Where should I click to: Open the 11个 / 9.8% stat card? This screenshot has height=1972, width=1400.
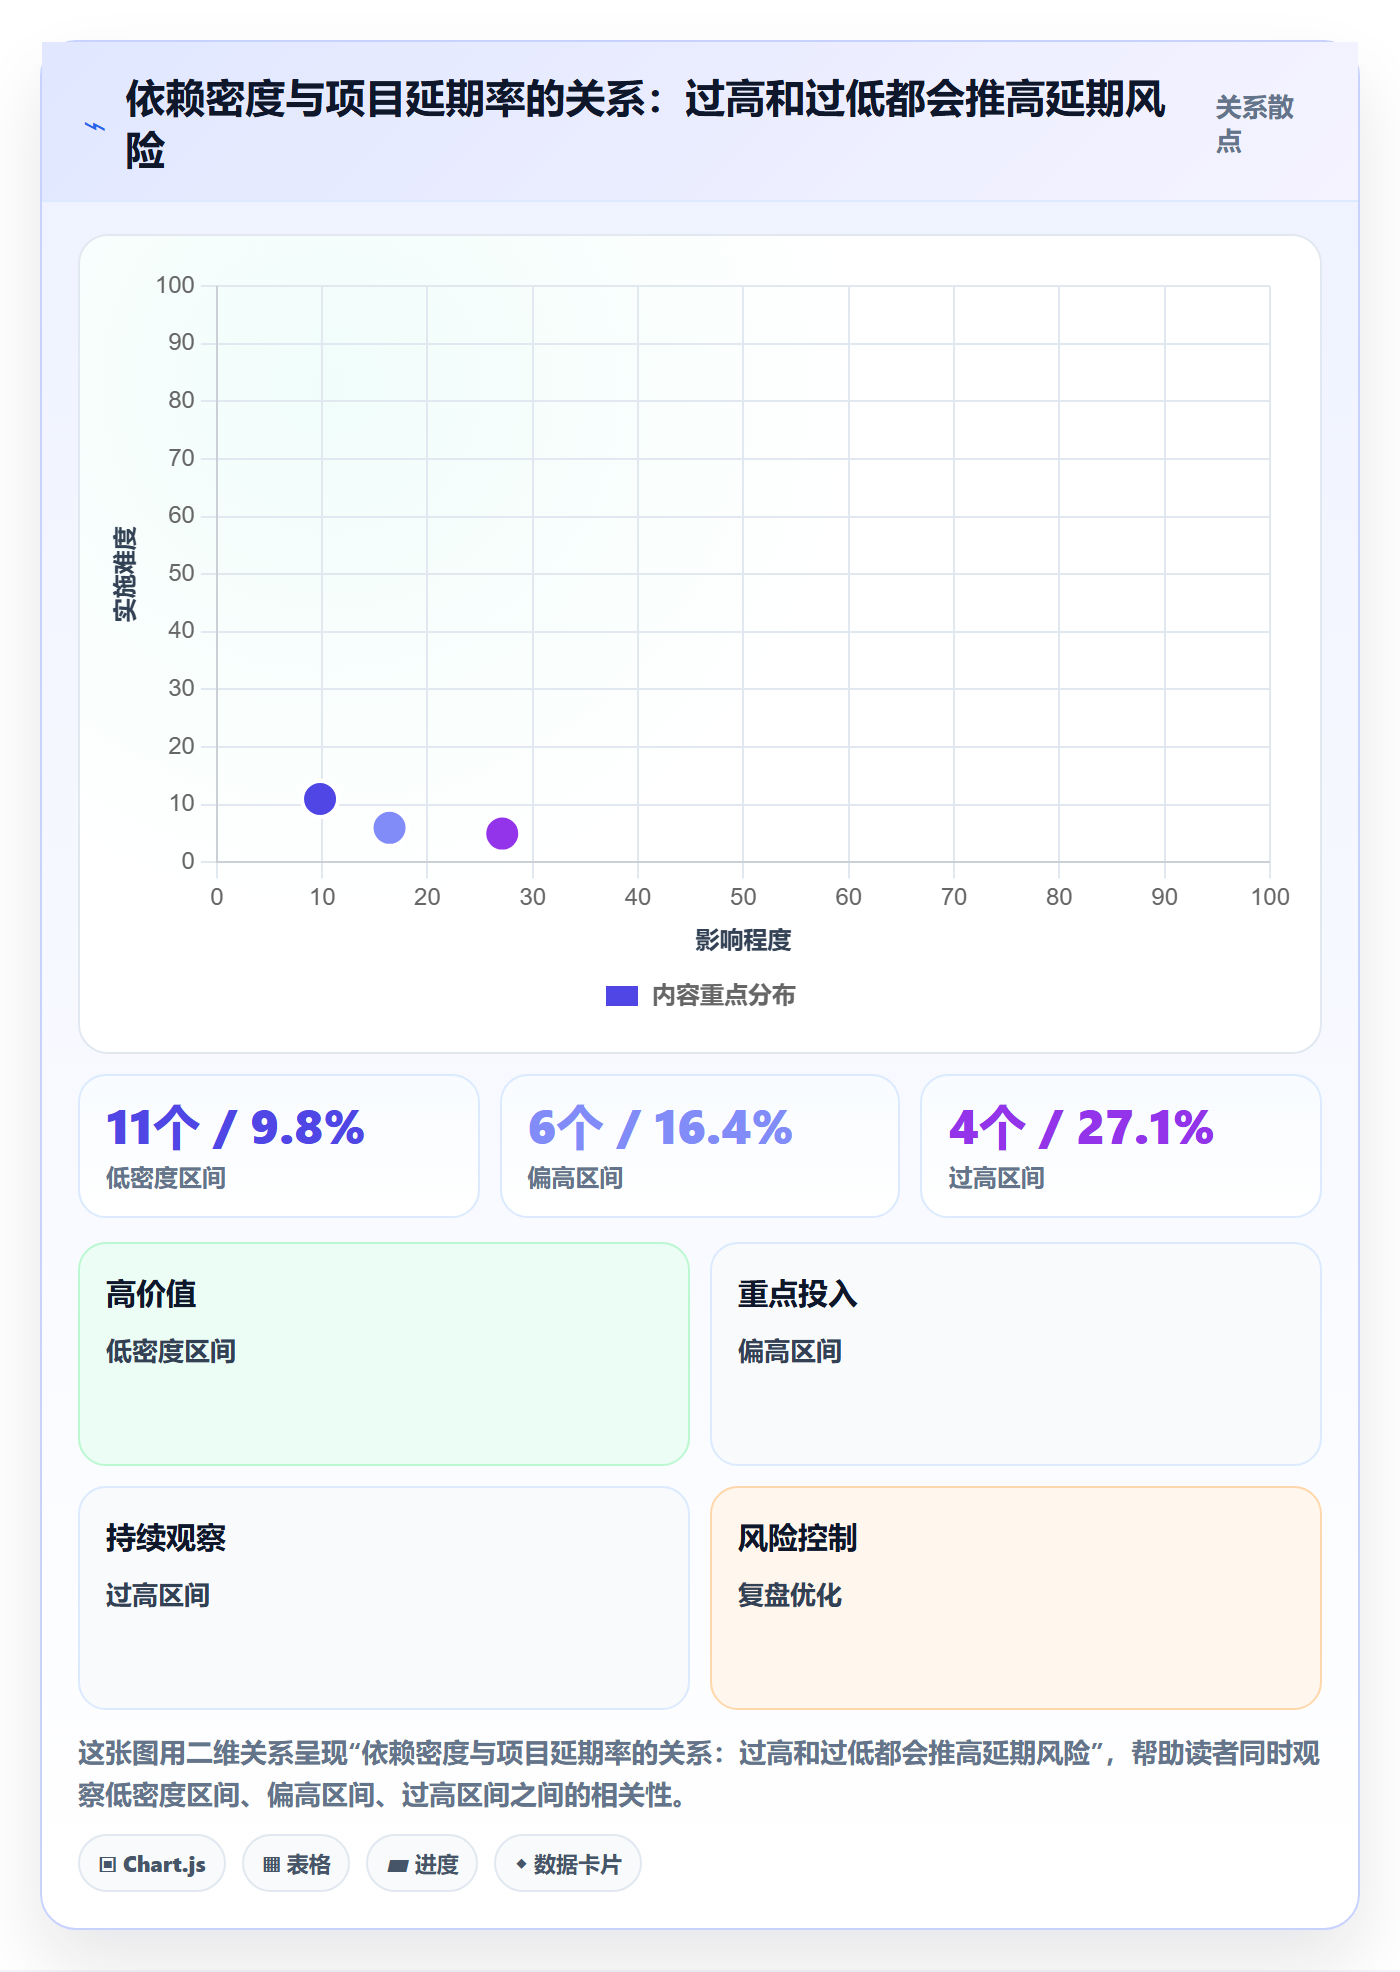(279, 1146)
